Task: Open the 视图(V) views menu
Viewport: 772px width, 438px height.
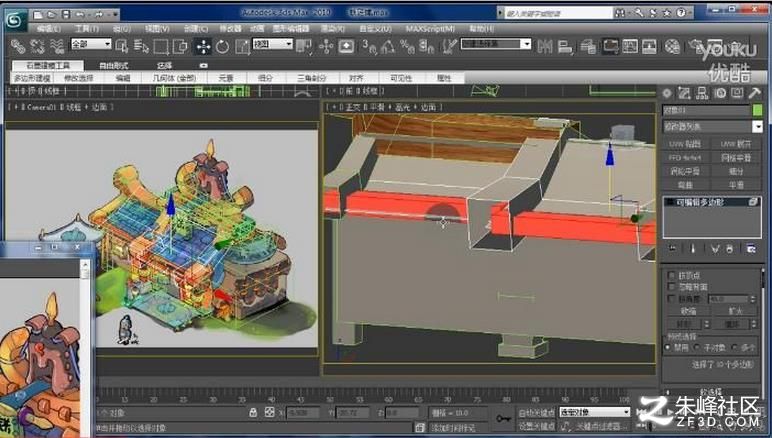Action: (158, 29)
